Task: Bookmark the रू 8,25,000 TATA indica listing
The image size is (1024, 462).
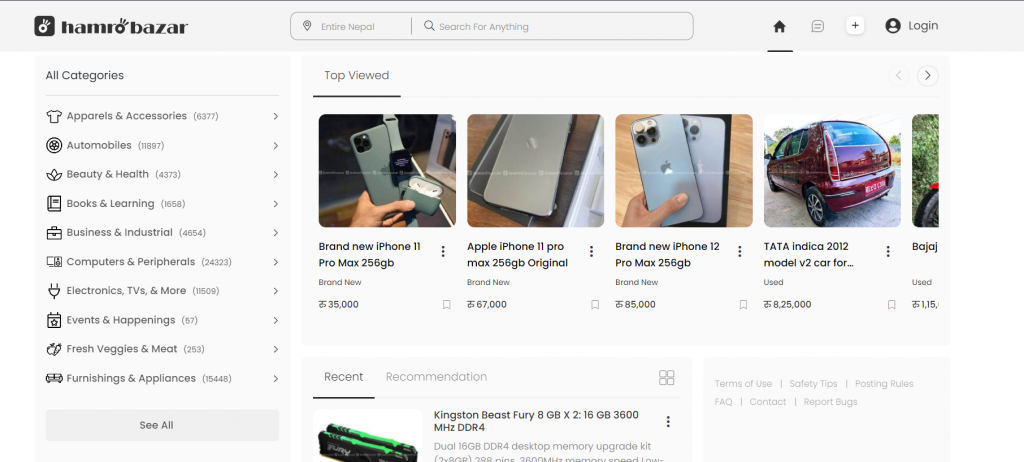Action: 891,305
